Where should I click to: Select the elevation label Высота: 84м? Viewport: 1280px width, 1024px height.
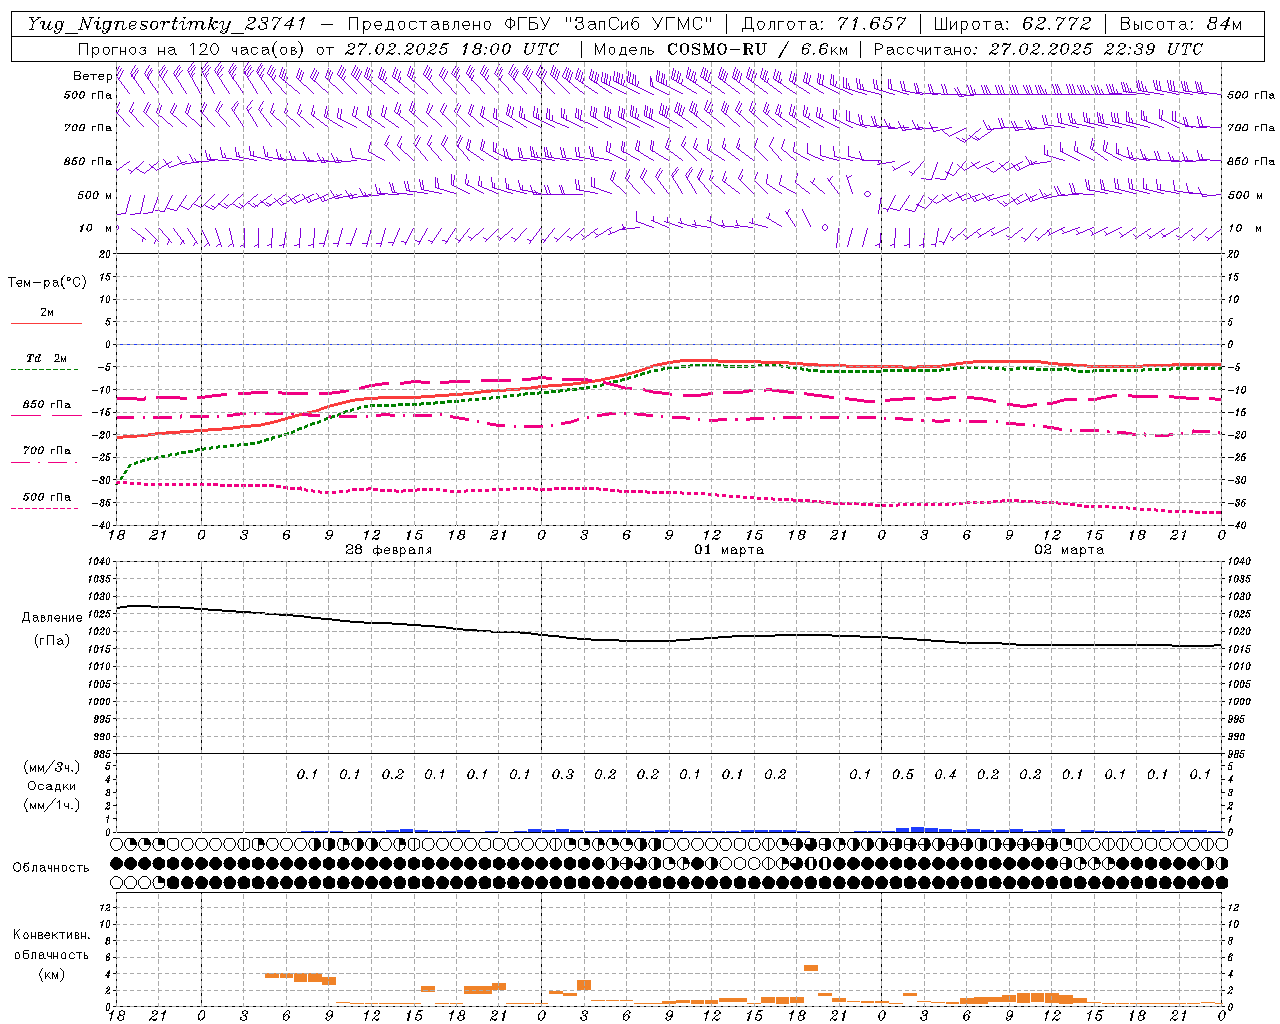pos(1181,24)
